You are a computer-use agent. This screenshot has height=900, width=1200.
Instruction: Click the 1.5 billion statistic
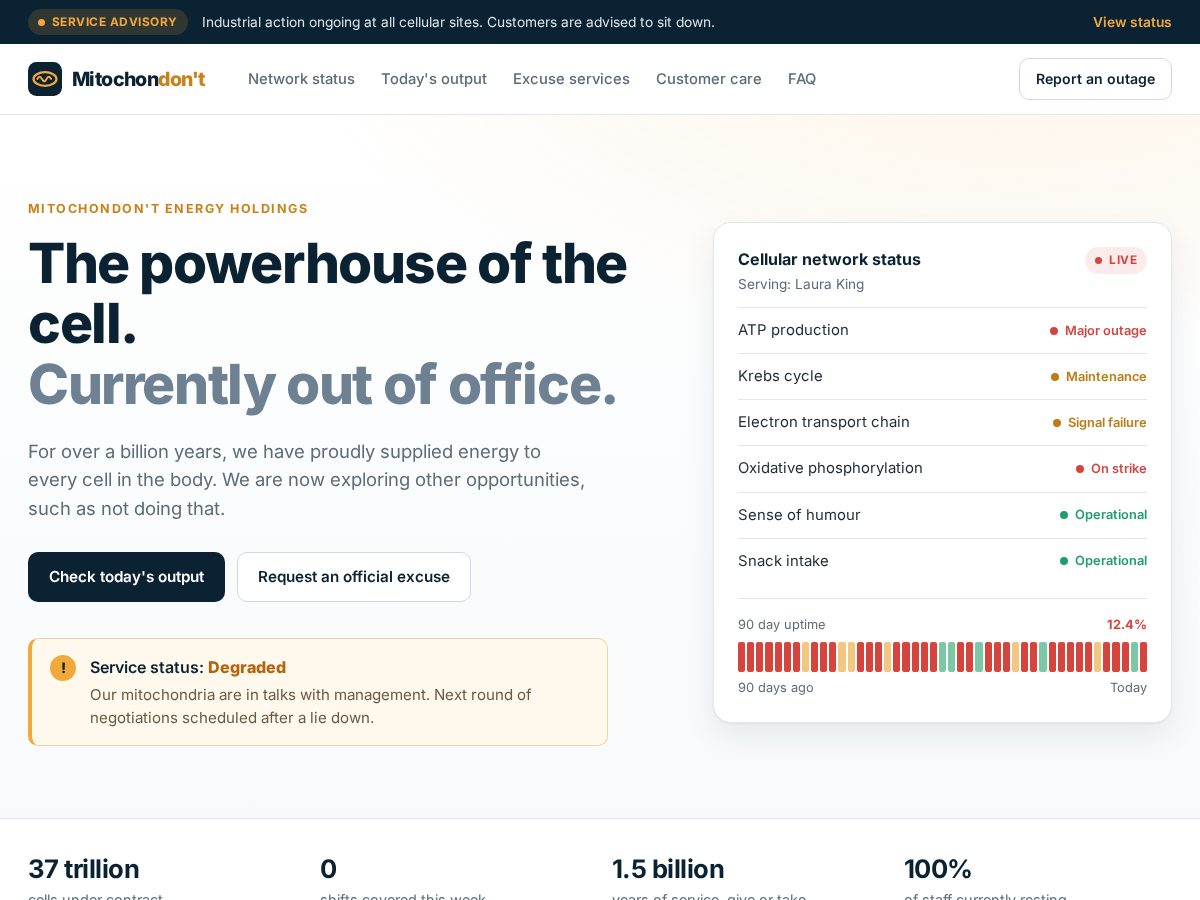[x=668, y=869]
